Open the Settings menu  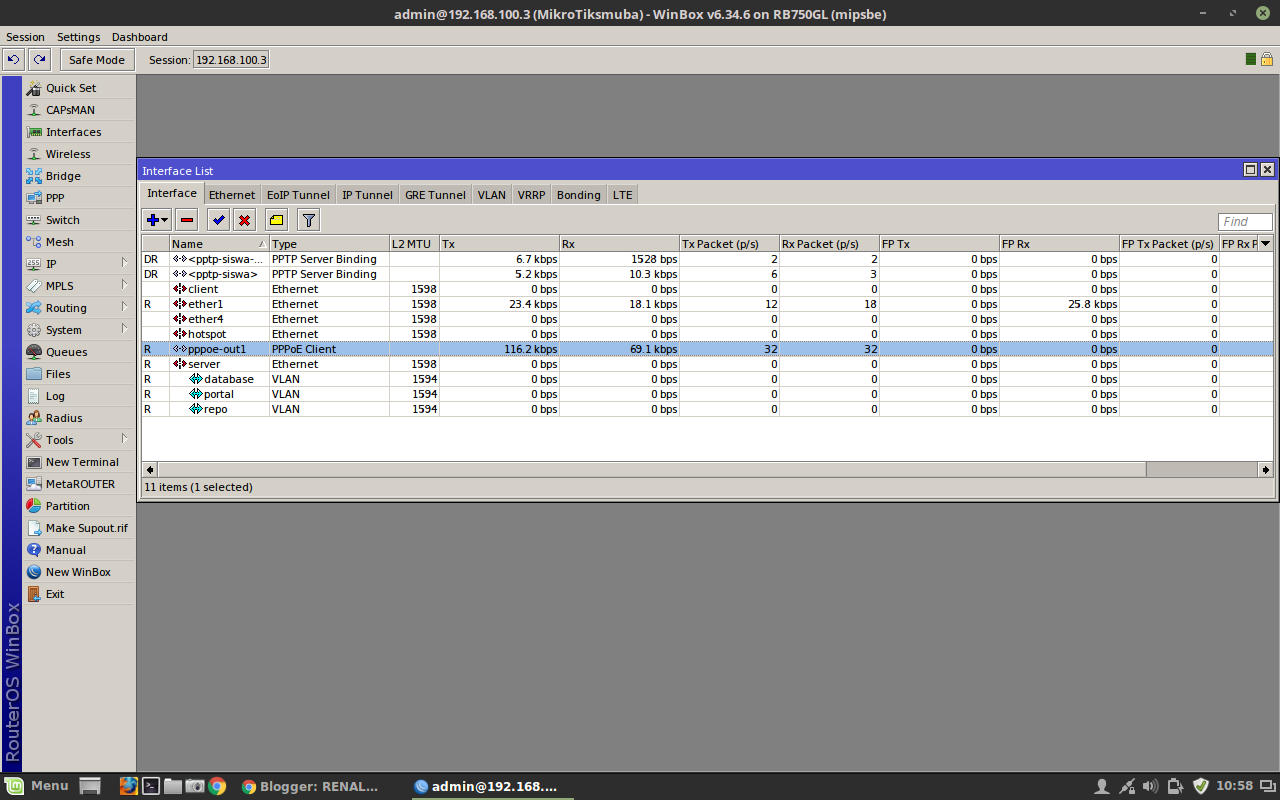(x=78, y=37)
